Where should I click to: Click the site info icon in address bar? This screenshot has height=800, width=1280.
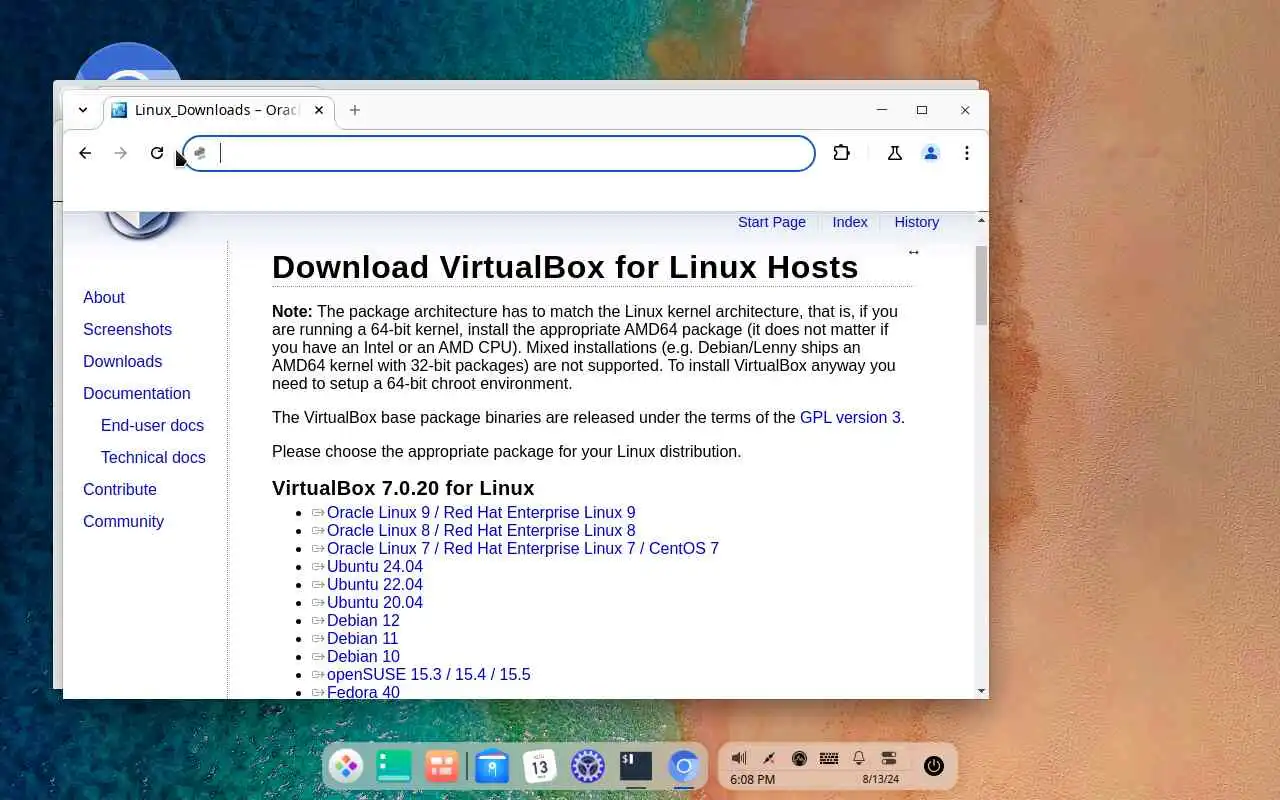pos(200,153)
